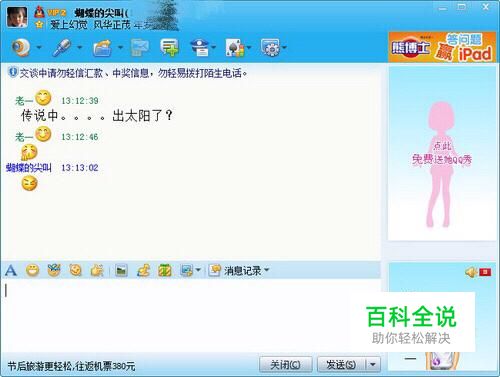The height and width of the screenshot is (377, 500).
Task: Minimize the chat window
Action: point(442,7)
